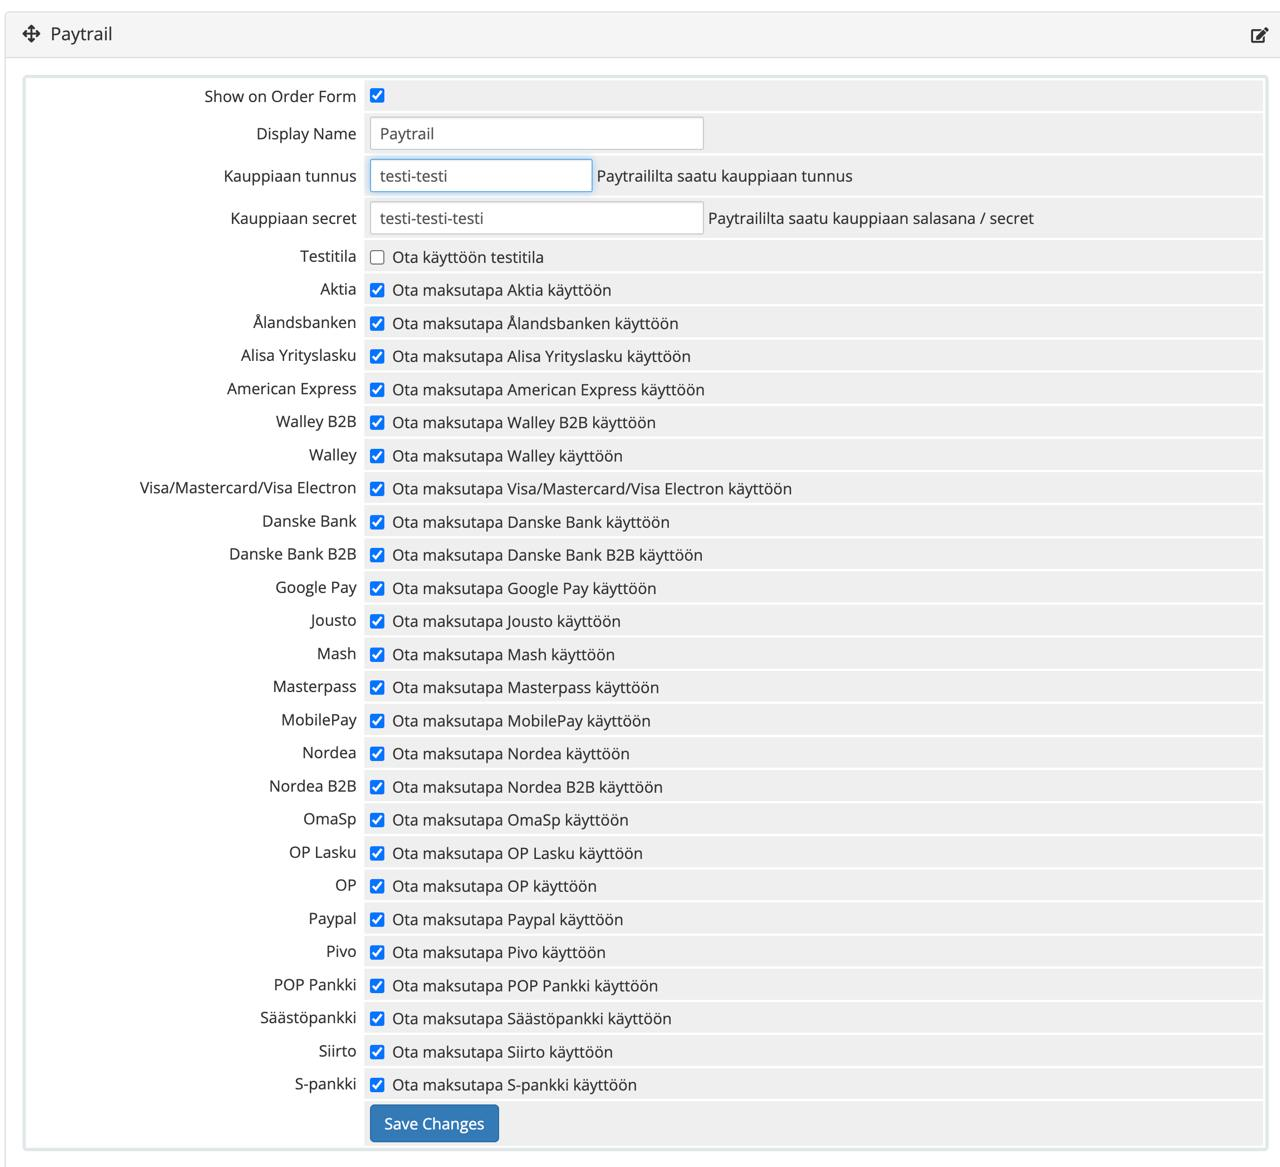The width and height of the screenshot is (1280, 1167).
Task: Click the 'Ota maksutapa Paypal käyttöön' label
Action: click(x=507, y=919)
